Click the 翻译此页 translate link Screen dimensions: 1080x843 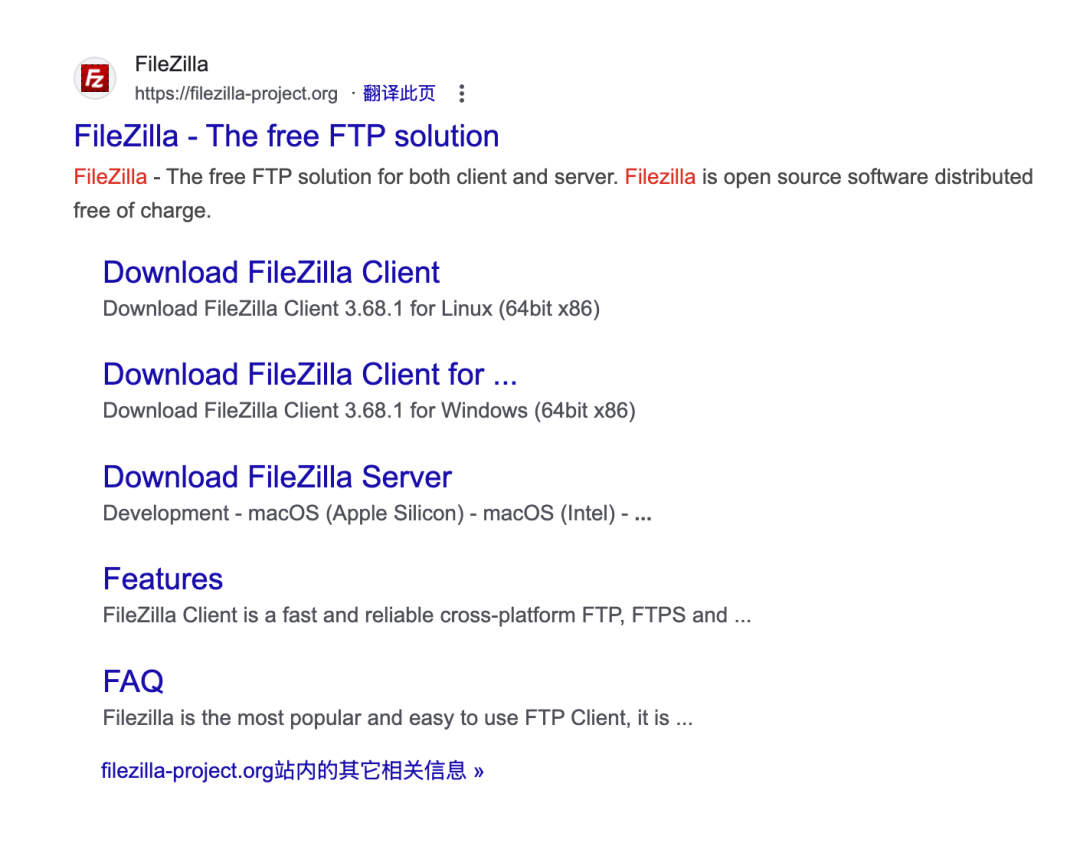(x=399, y=93)
